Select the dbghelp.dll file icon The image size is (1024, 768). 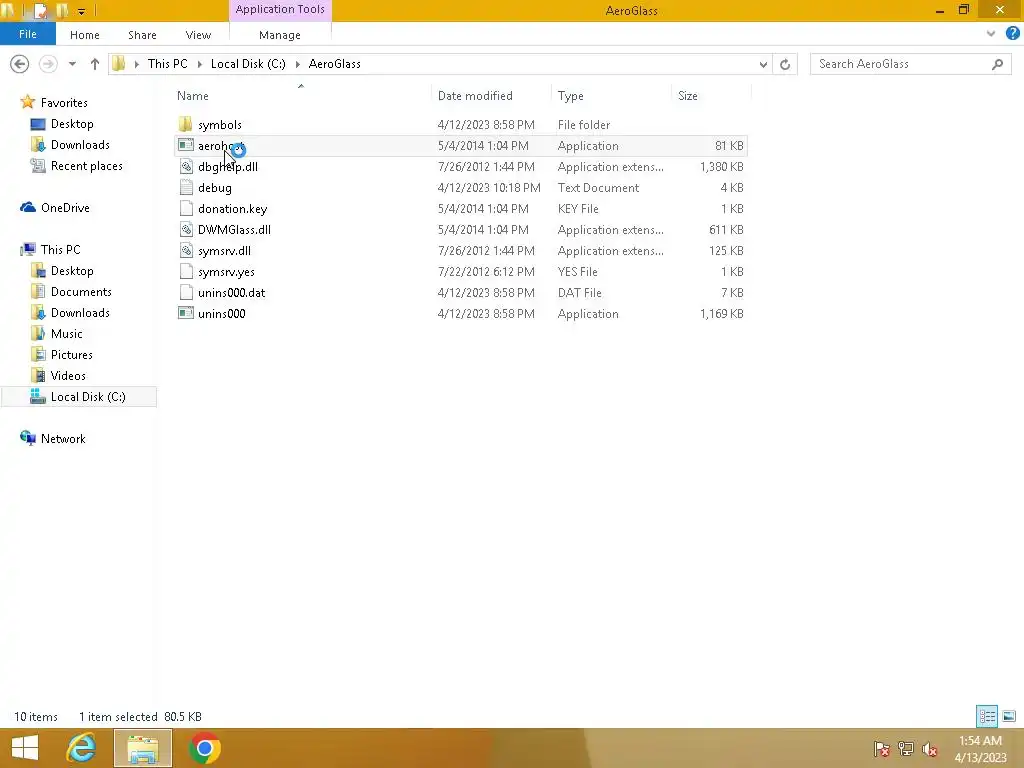coord(185,167)
